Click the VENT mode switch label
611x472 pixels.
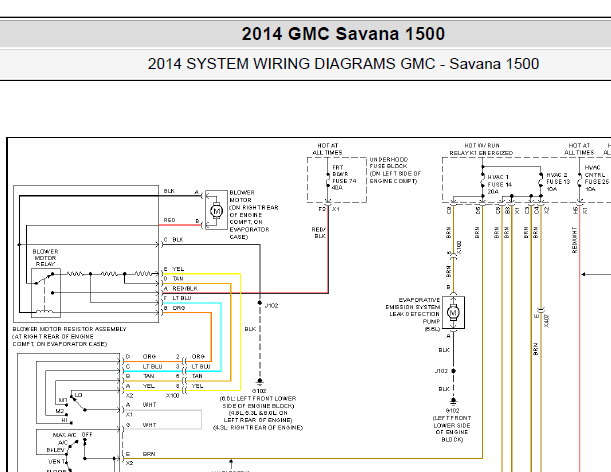57,461
